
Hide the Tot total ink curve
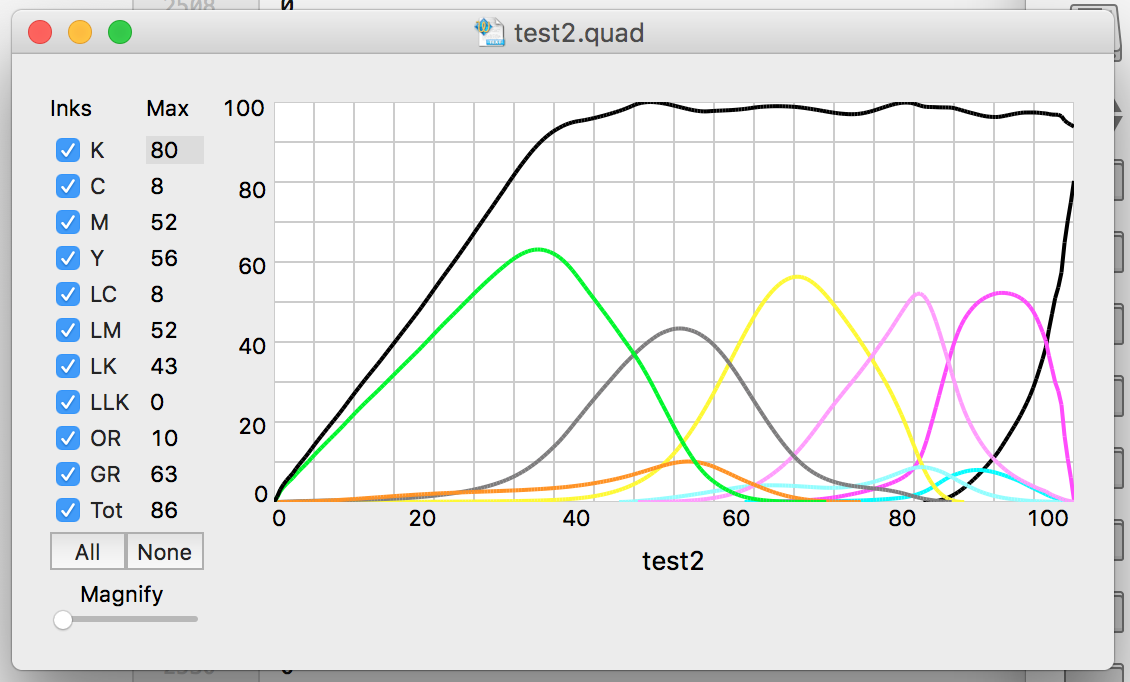68,510
